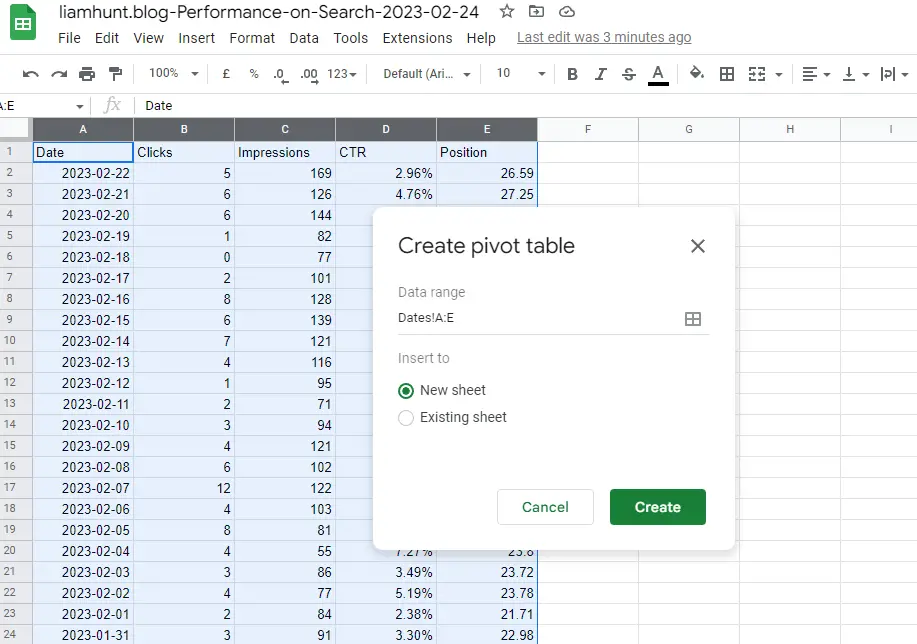917x644 pixels.
Task: Open the borders tool
Action: click(726, 74)
